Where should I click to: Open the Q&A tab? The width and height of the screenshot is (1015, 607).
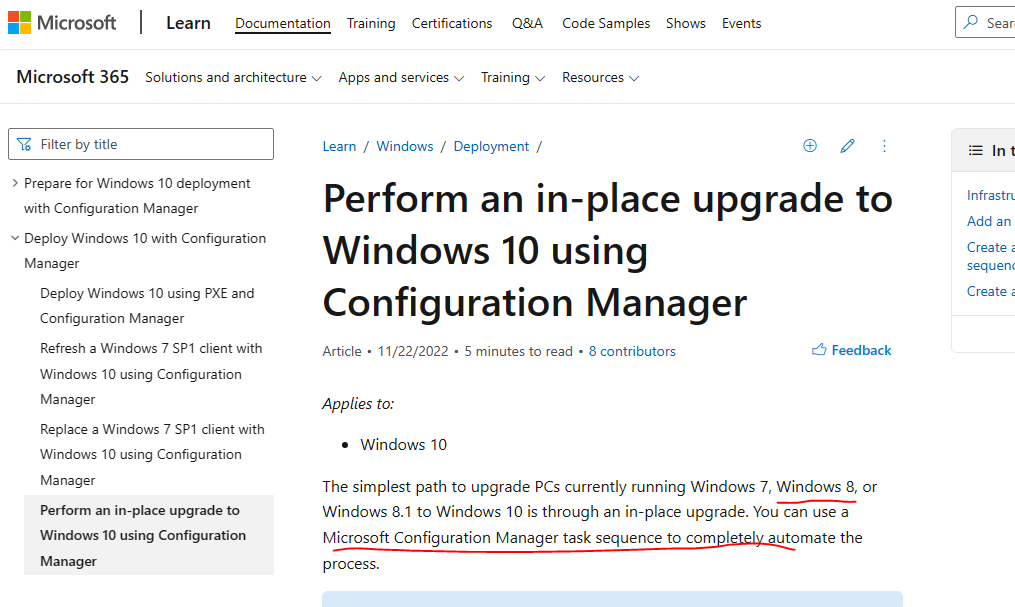click(527, 23)
